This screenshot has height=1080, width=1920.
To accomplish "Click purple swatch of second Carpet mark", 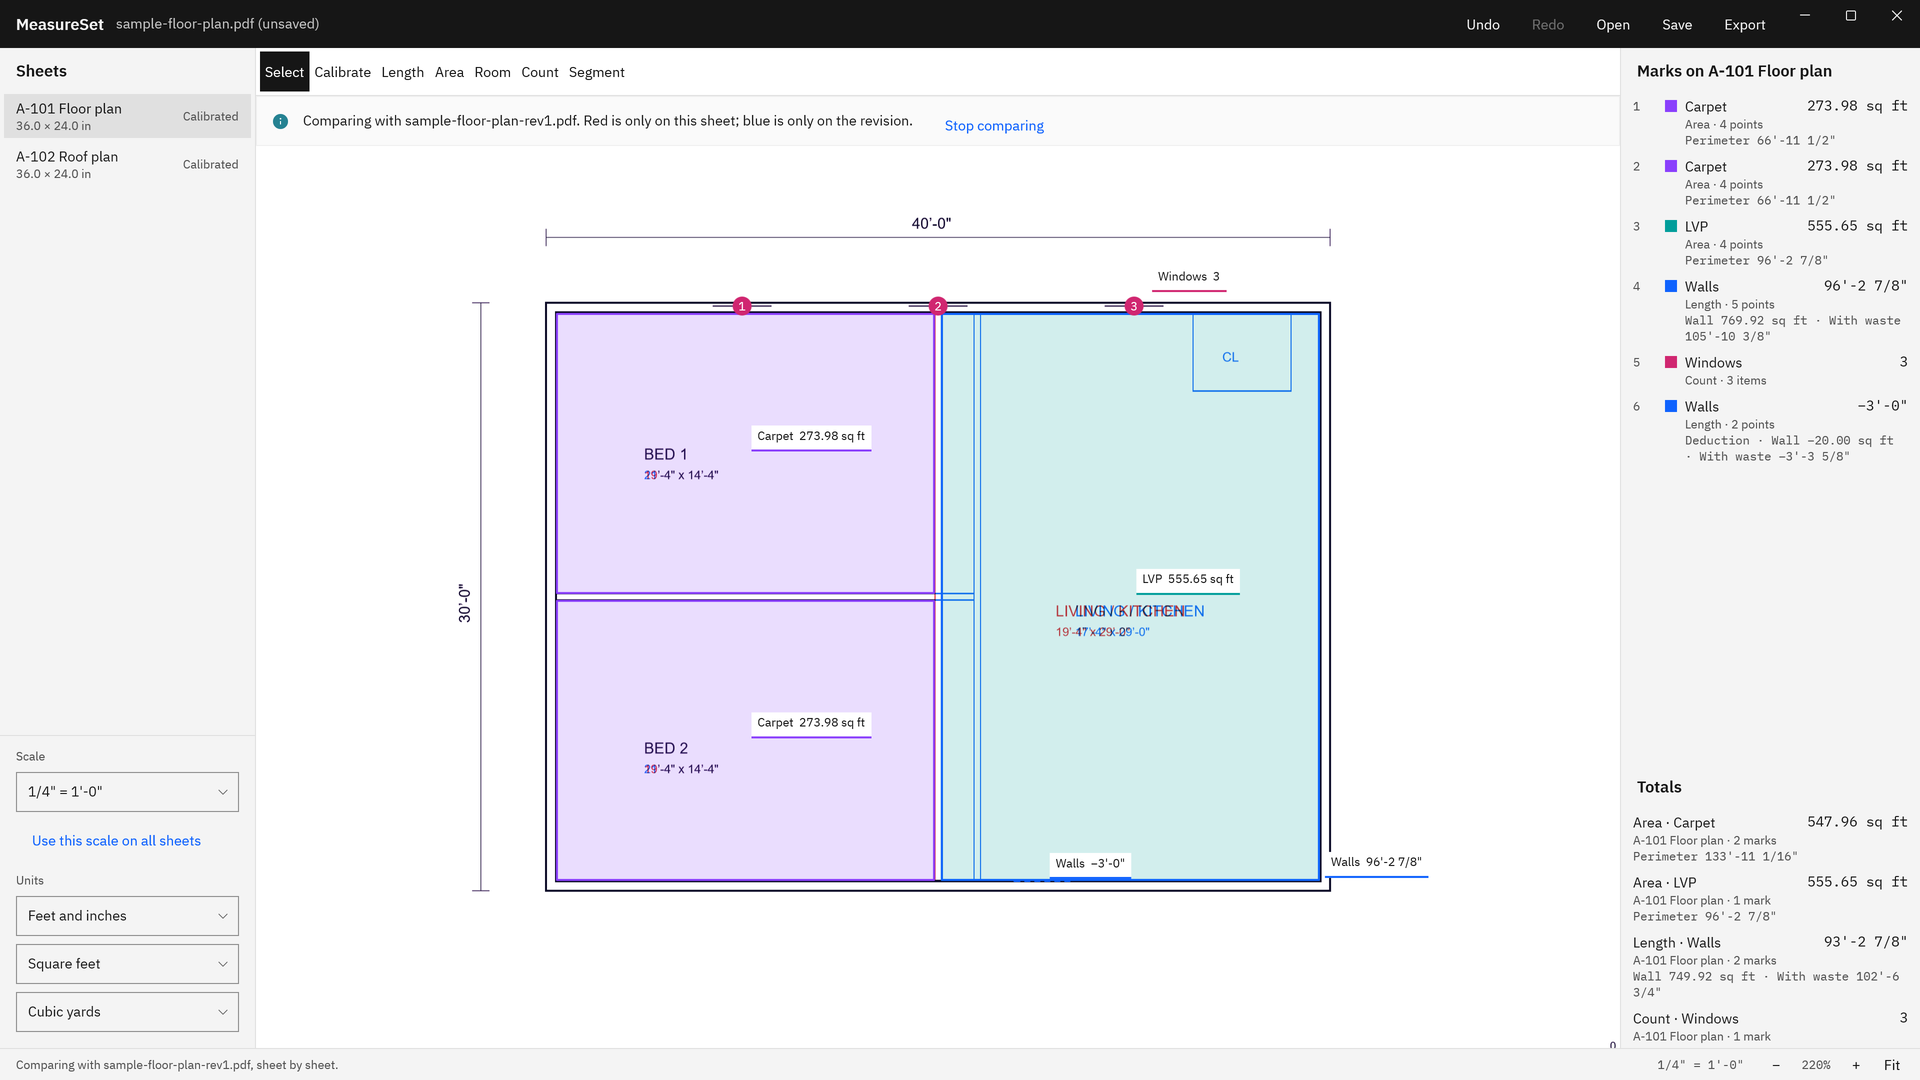I will 1671,166.
